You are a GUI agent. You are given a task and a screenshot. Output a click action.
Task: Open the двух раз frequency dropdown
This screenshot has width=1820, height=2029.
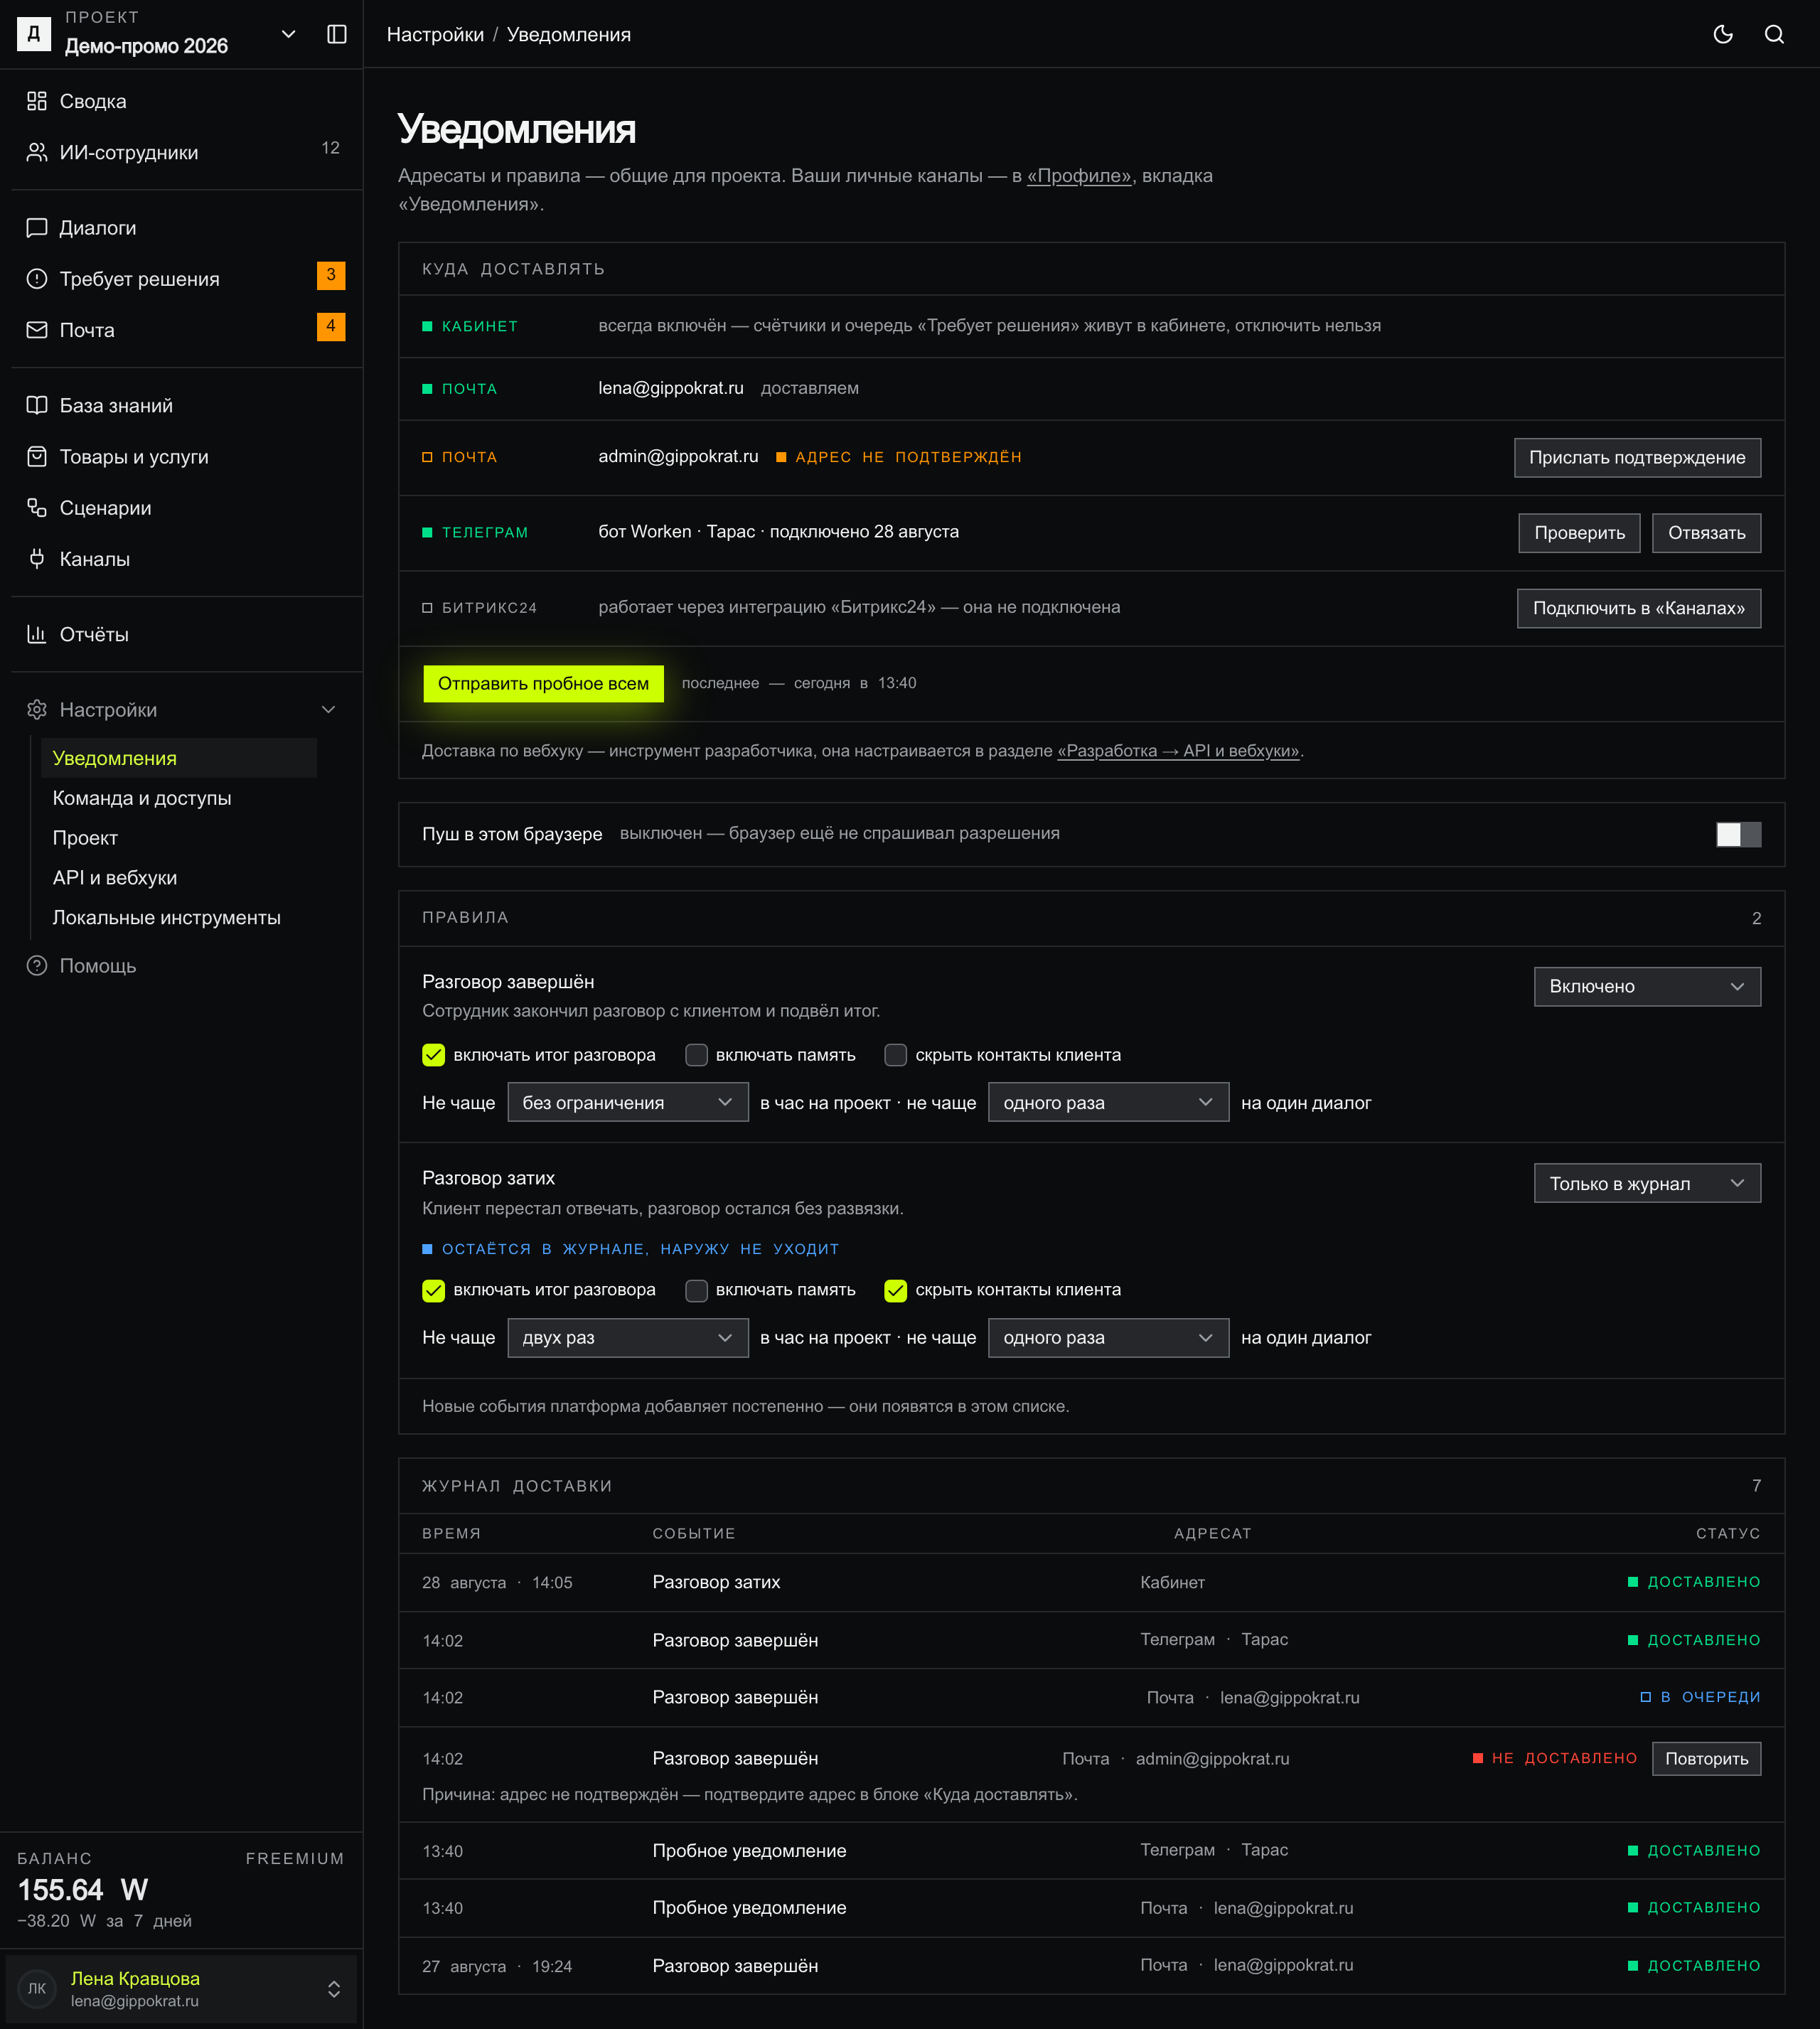627,1338
